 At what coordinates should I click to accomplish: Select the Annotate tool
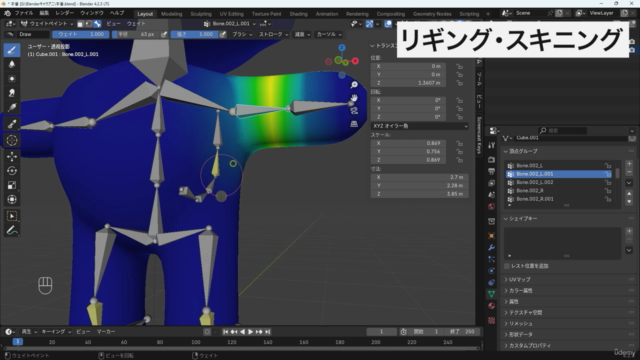[12, 230]
